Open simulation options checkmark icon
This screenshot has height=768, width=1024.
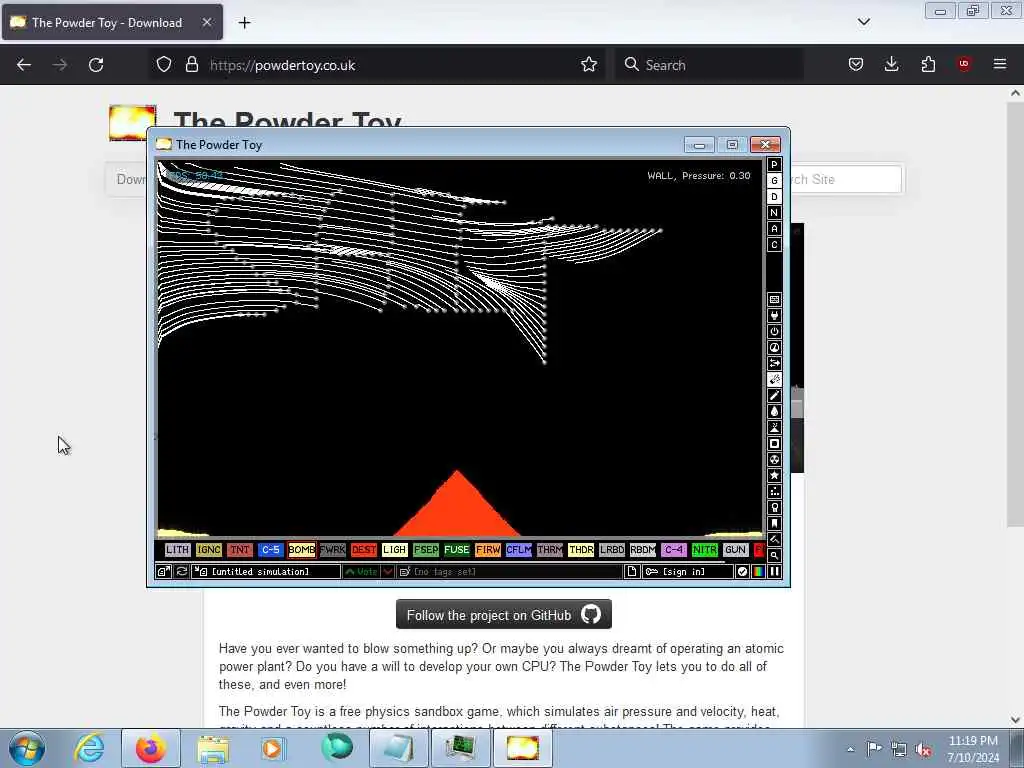(x=742, y=571)
